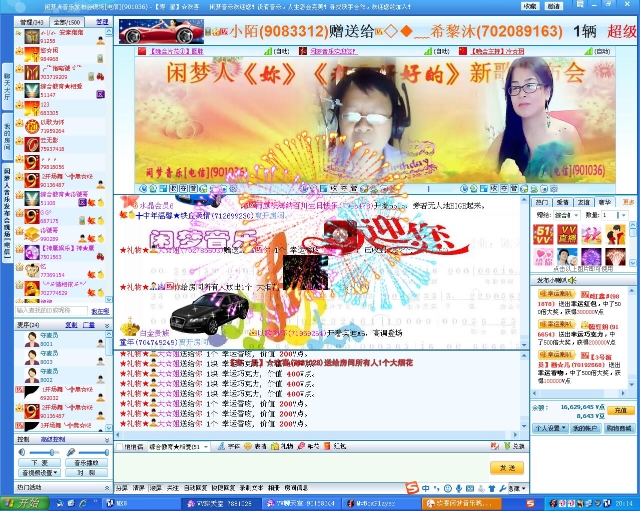
Task: Click the 发送 send button
Action: 505,468
